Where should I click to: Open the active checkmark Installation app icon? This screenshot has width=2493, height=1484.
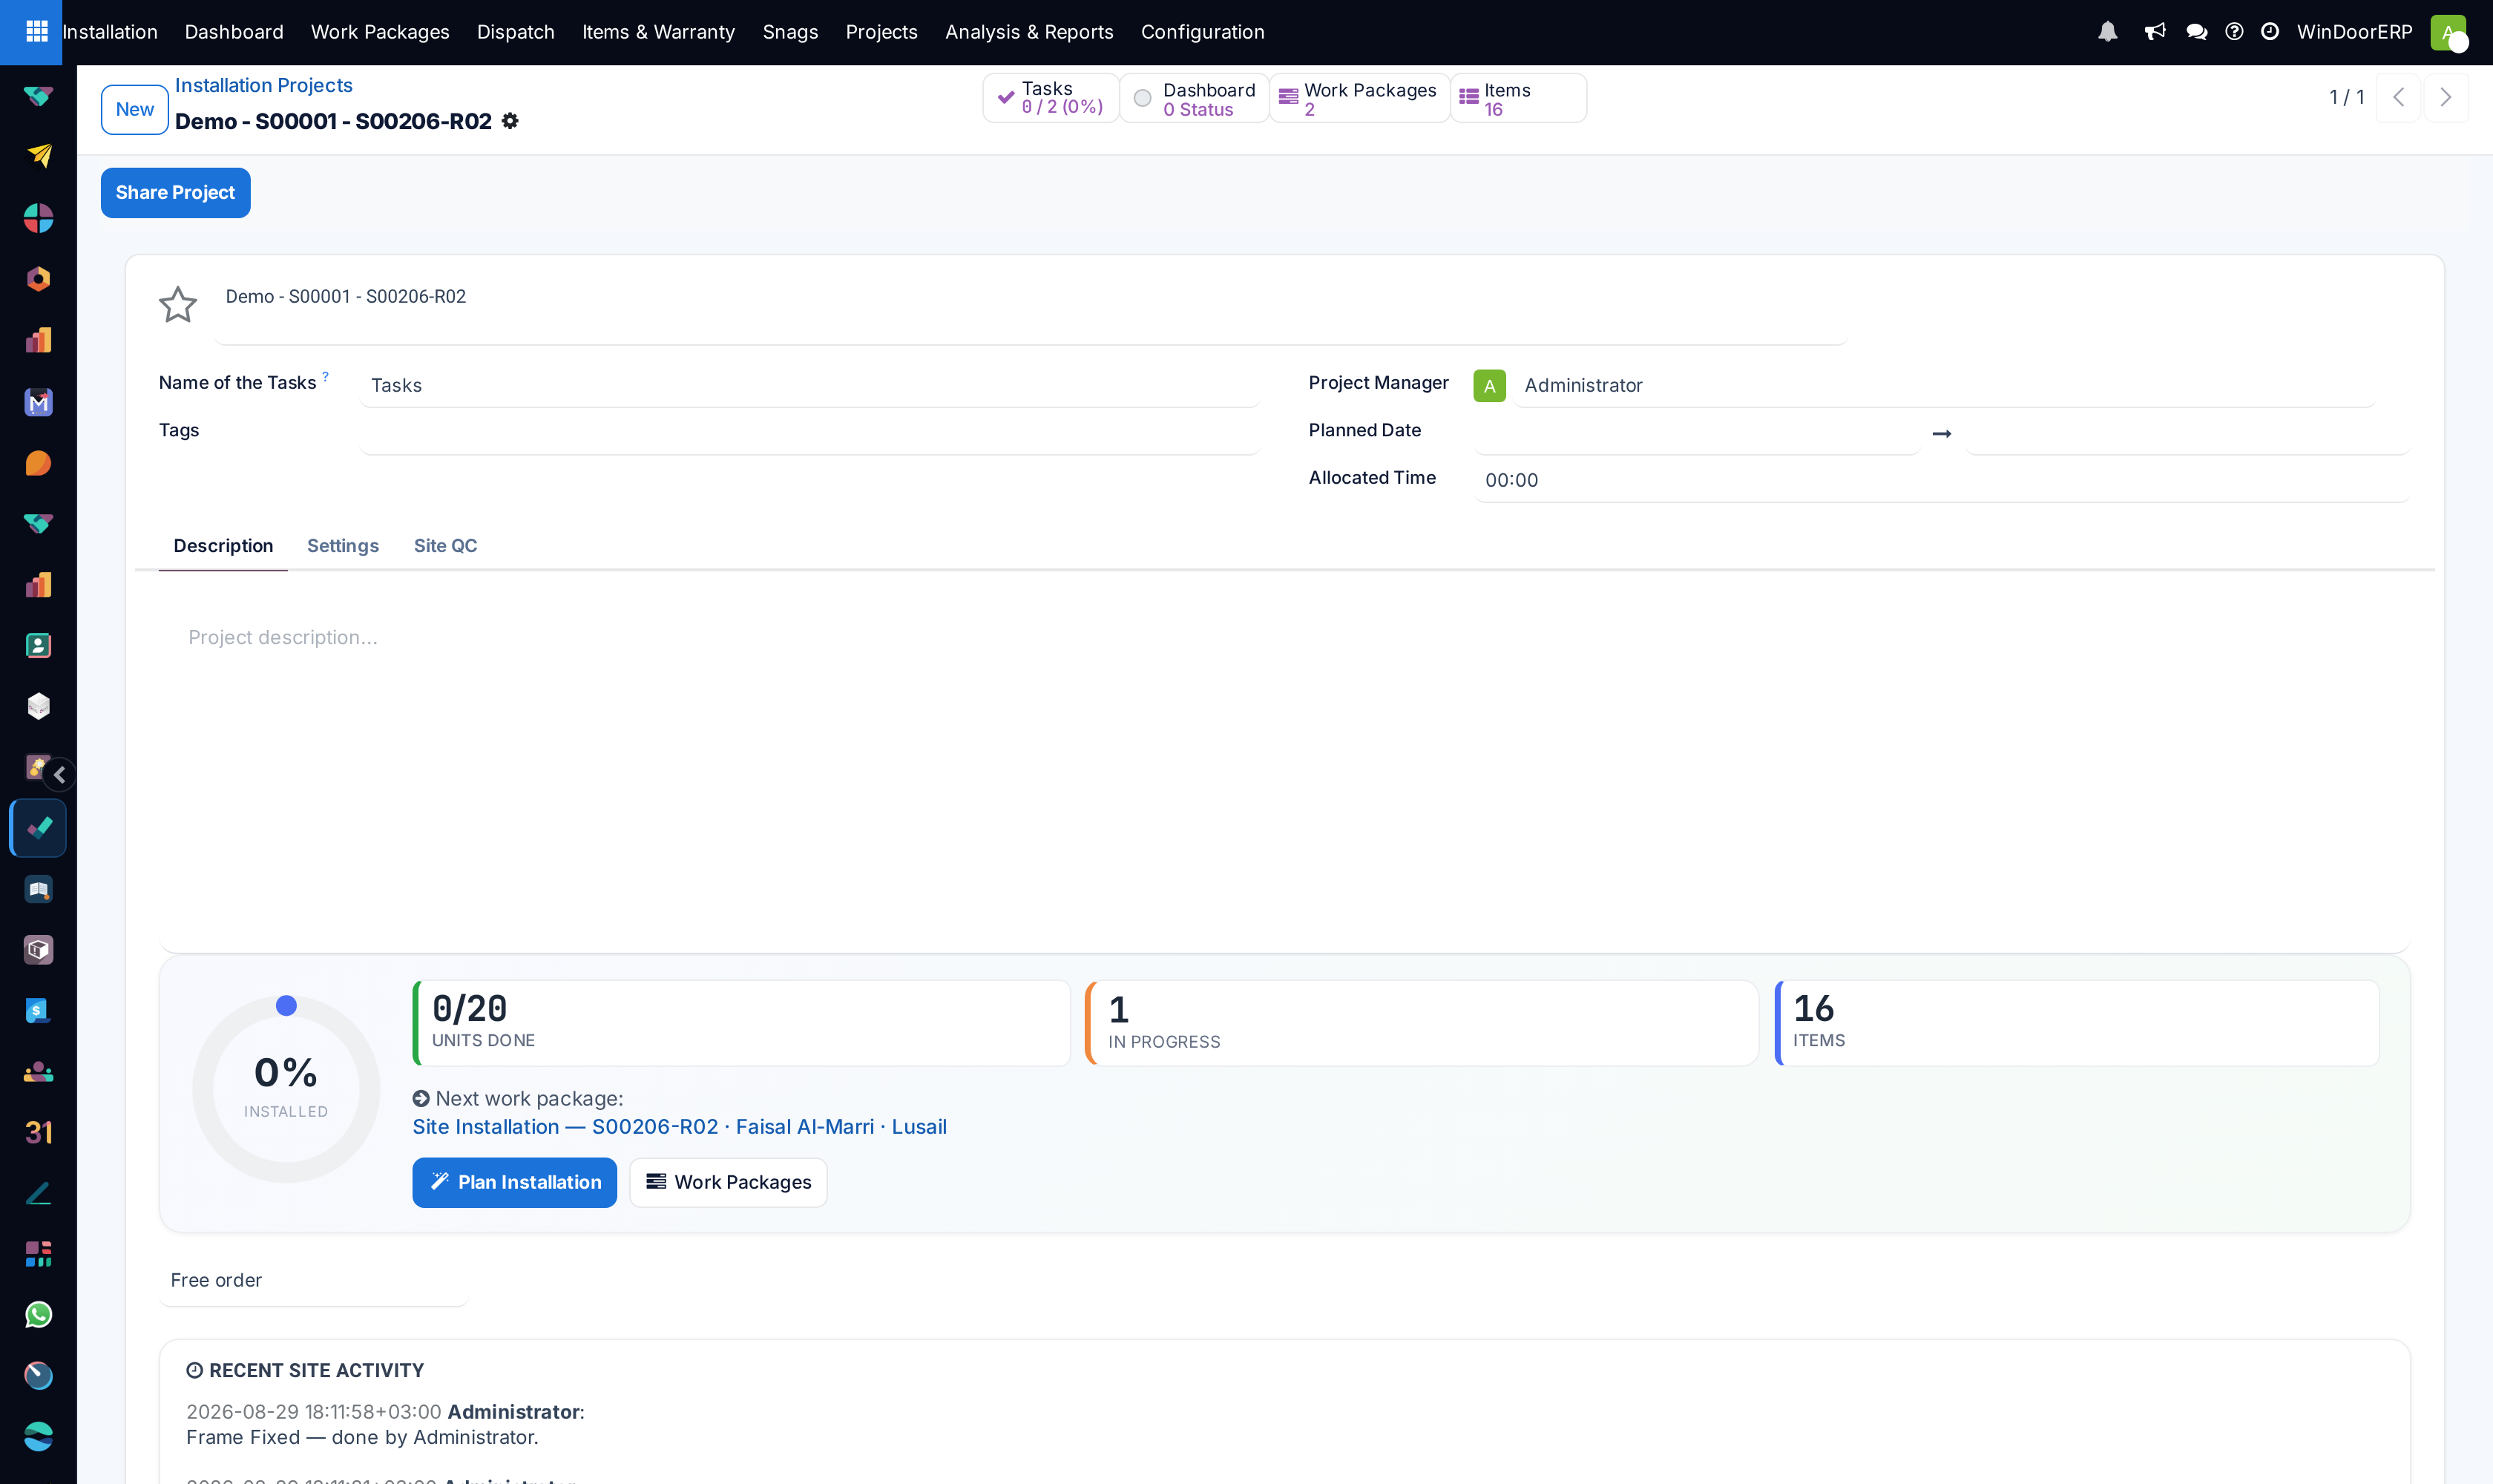pos(39,828)
